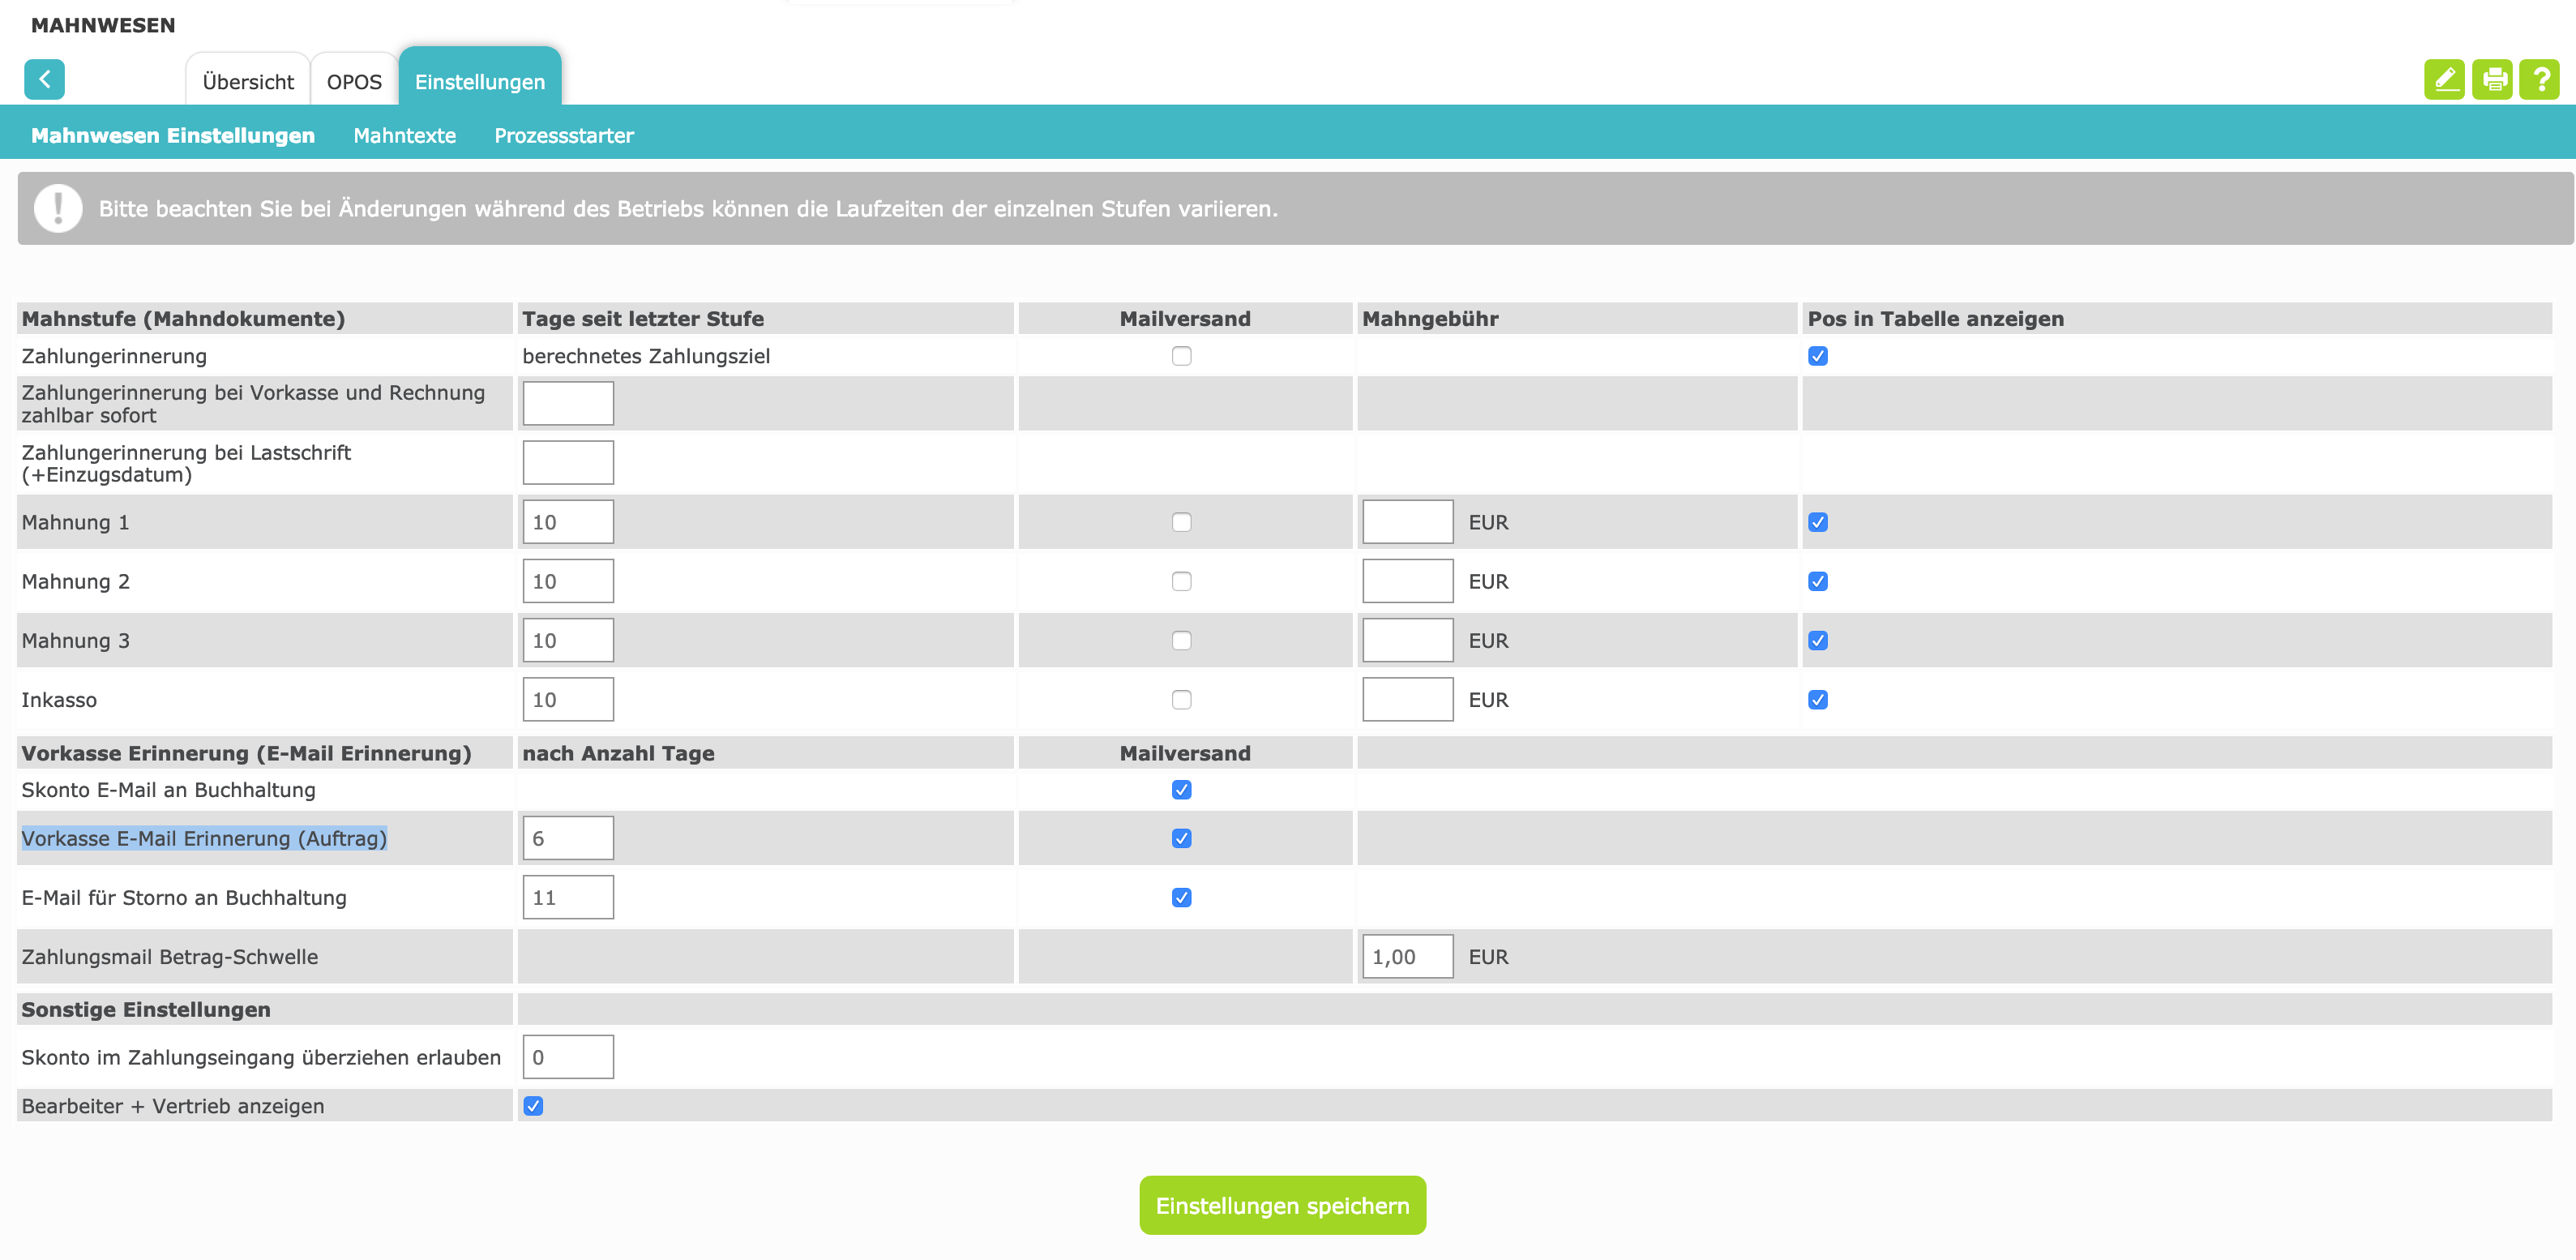Click the back arrow icon

(x=44, y=80)
